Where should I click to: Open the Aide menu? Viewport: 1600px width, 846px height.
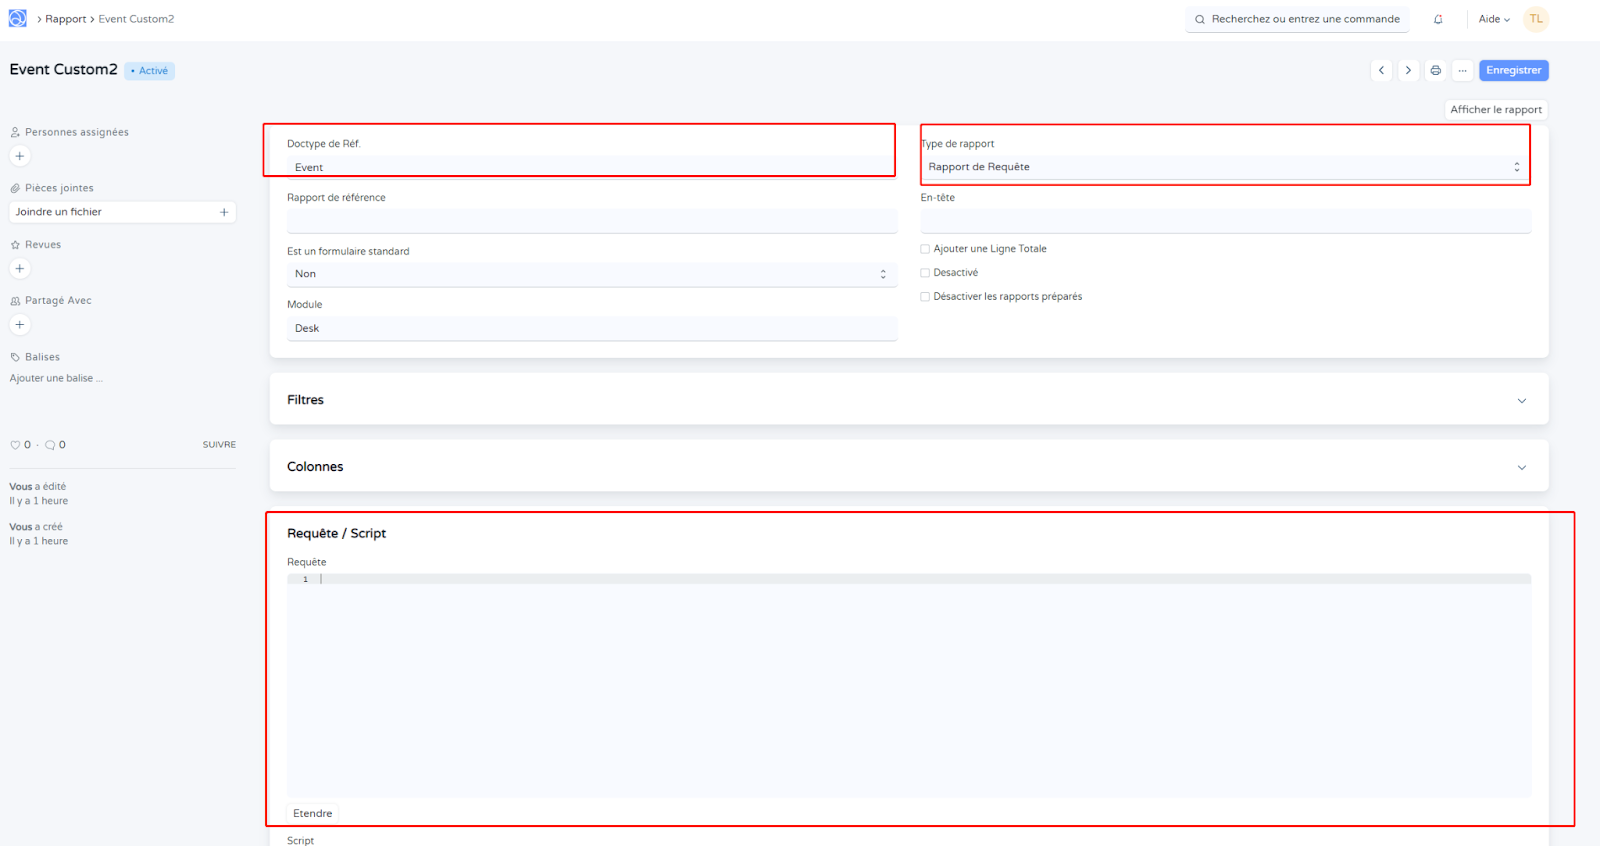(1494, 19)
